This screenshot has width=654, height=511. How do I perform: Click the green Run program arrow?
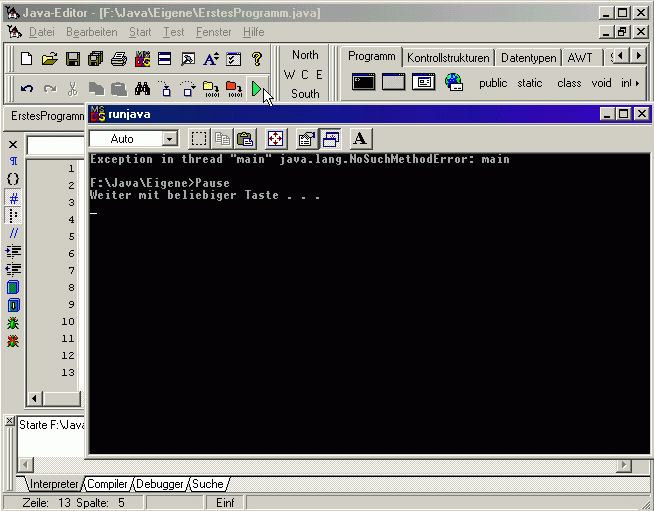coord(256,90)
